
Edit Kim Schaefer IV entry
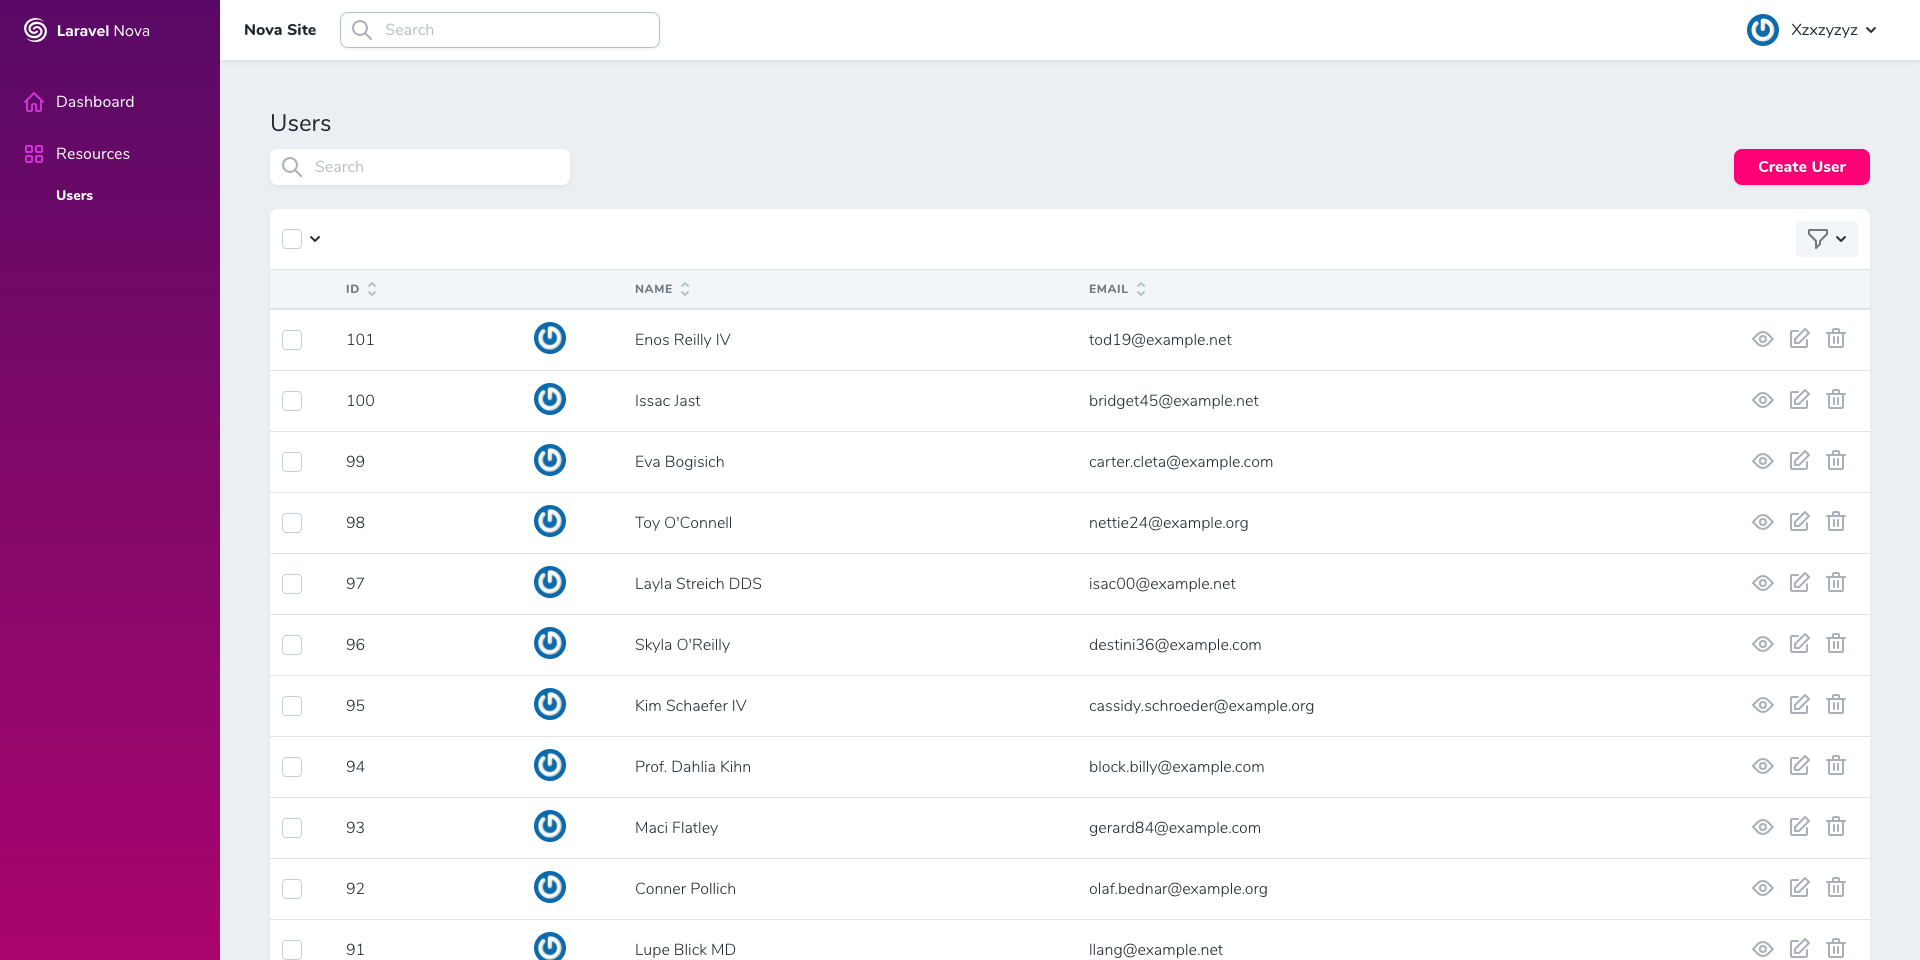click(1799, 704)
